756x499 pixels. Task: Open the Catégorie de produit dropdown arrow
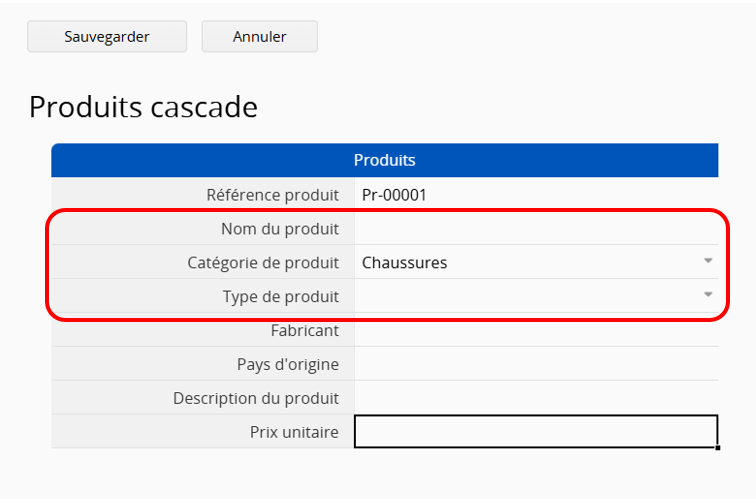(x=708, y=261)
